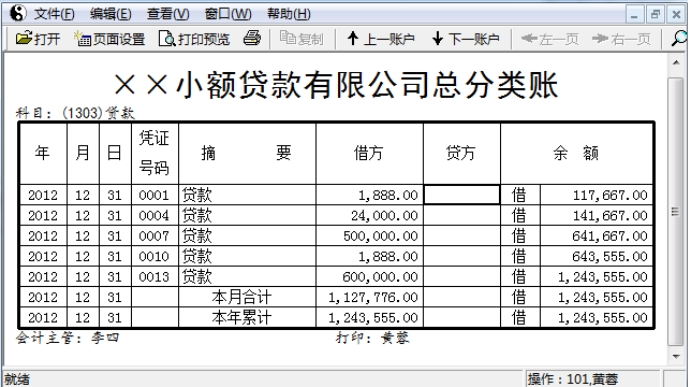Click balance 643,555.00
The width and height of the screenshot is (692, 387).
click(610, 256)
